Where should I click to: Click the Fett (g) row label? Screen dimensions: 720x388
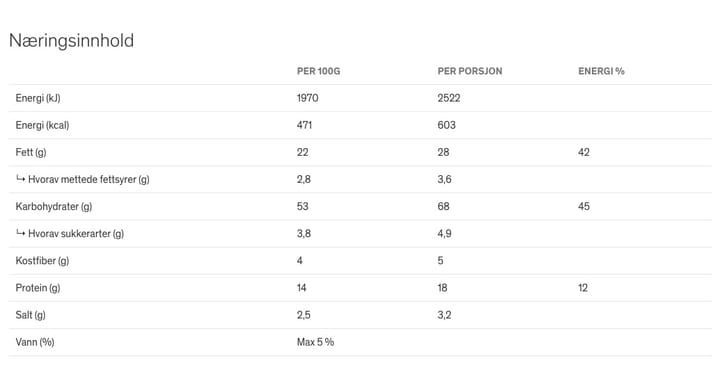[31, 152]
